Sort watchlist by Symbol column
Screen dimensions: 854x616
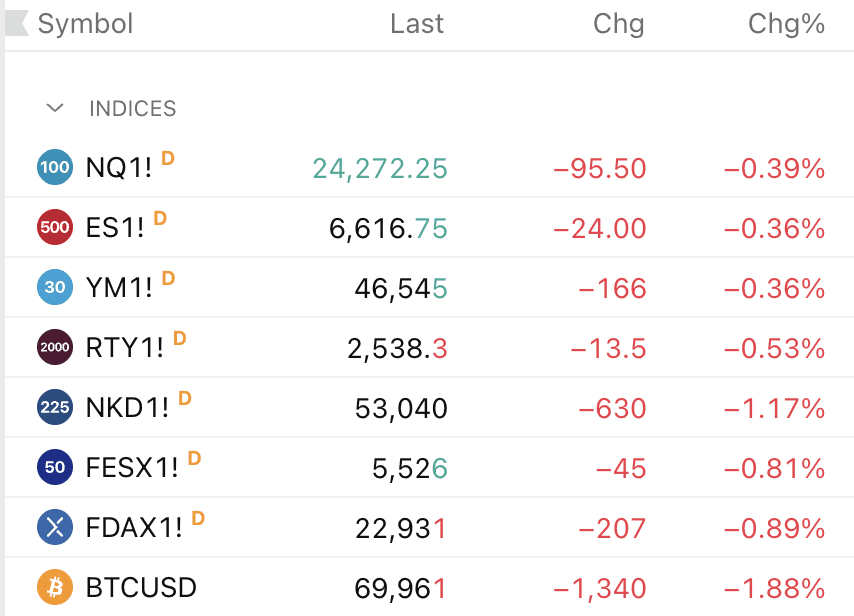85,24
